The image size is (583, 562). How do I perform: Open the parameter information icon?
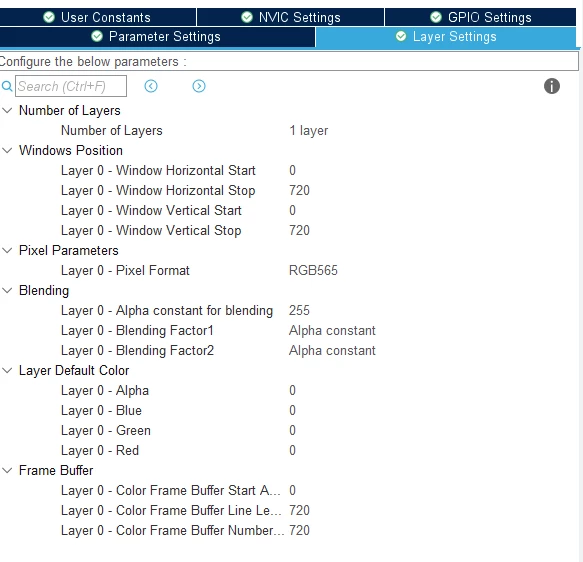tap(552, 86)
